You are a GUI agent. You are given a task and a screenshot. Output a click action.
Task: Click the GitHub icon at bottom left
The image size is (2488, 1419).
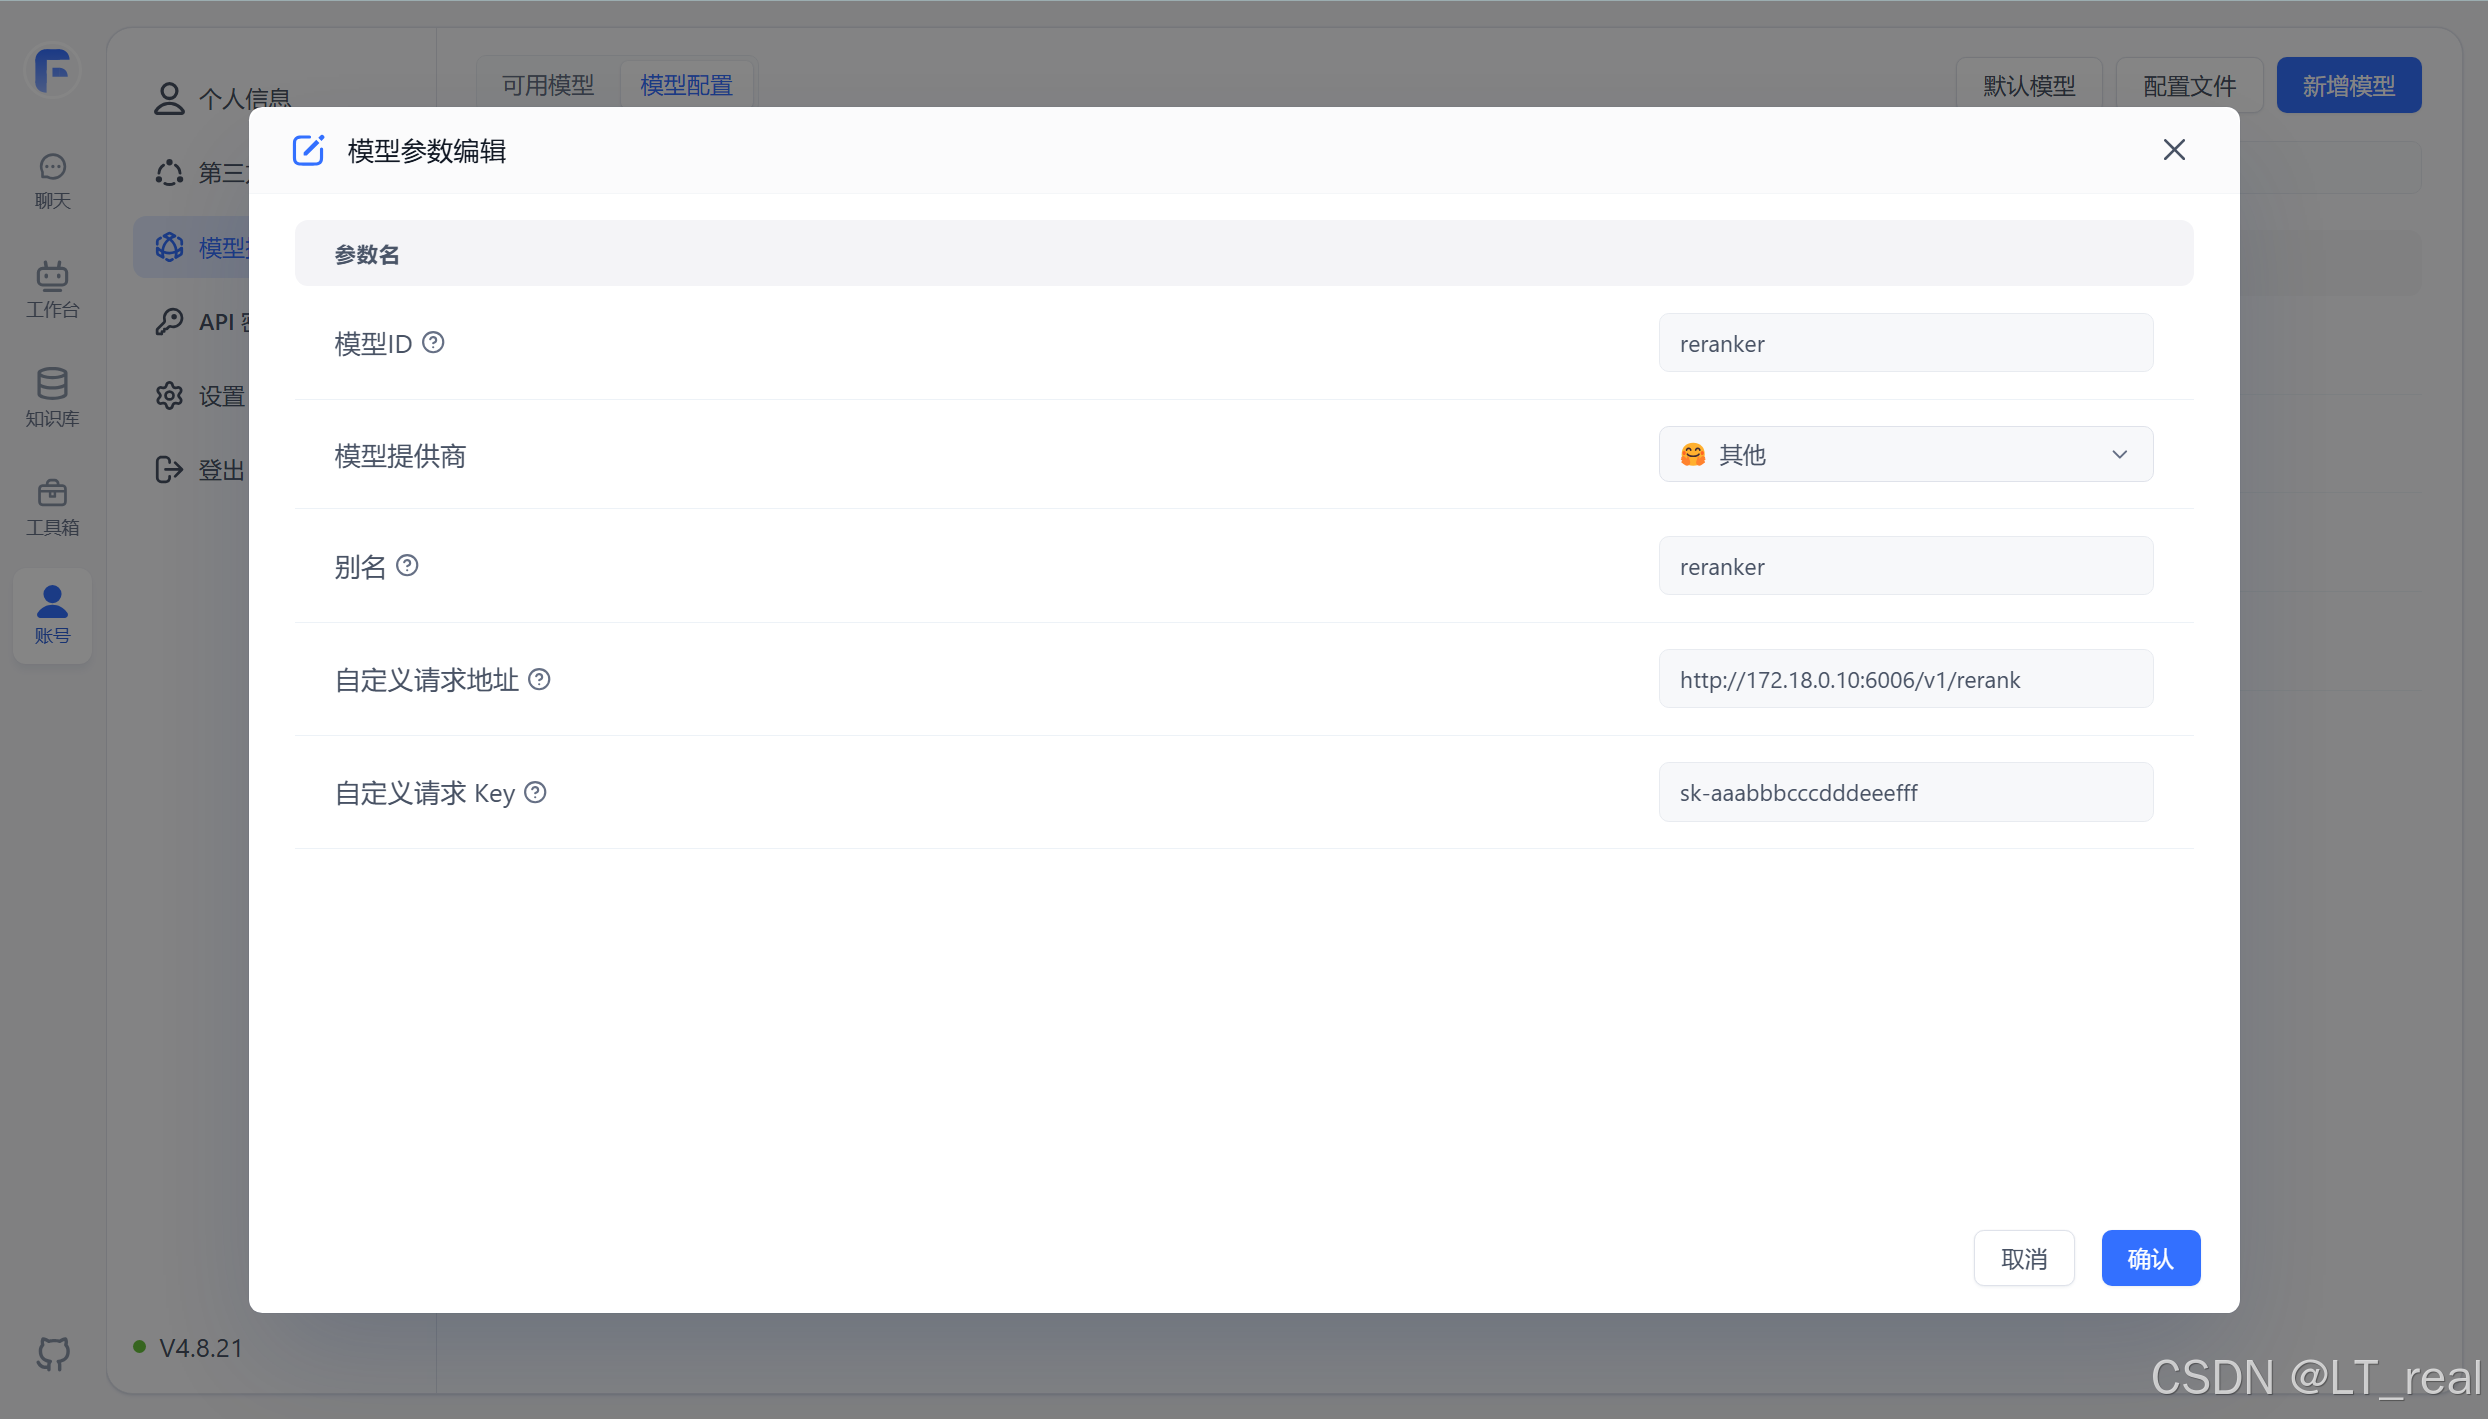click(x=53, y=1353)
